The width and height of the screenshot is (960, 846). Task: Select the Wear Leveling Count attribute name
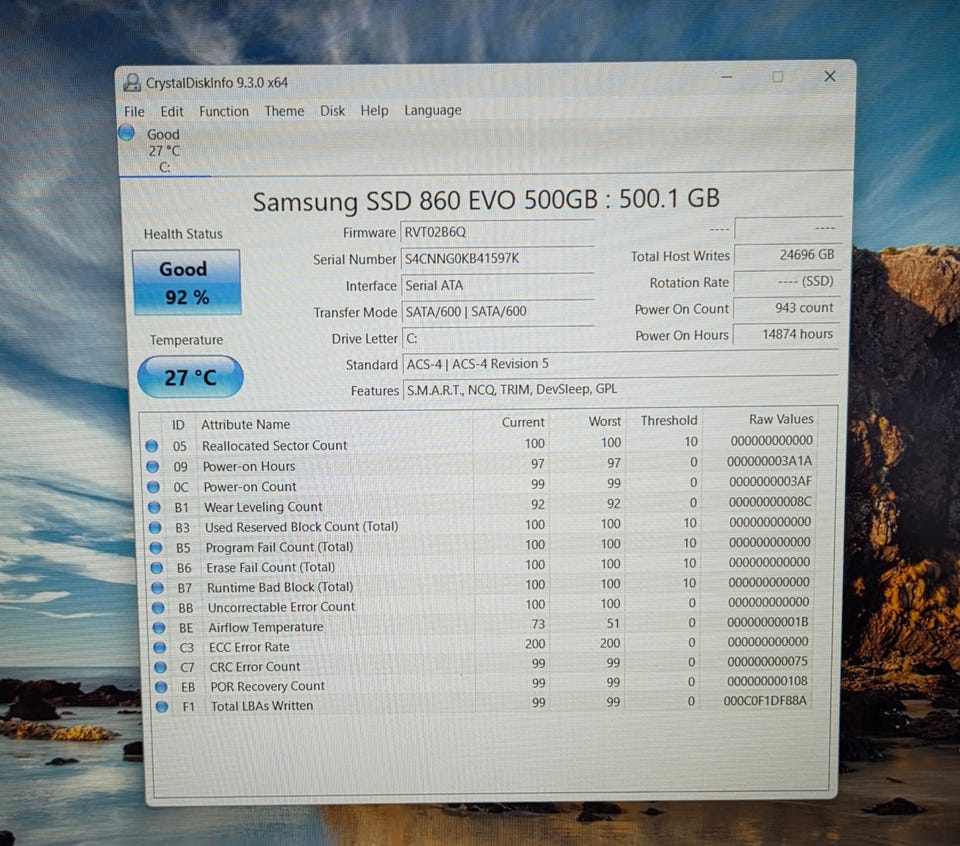(x=263, y=507)
